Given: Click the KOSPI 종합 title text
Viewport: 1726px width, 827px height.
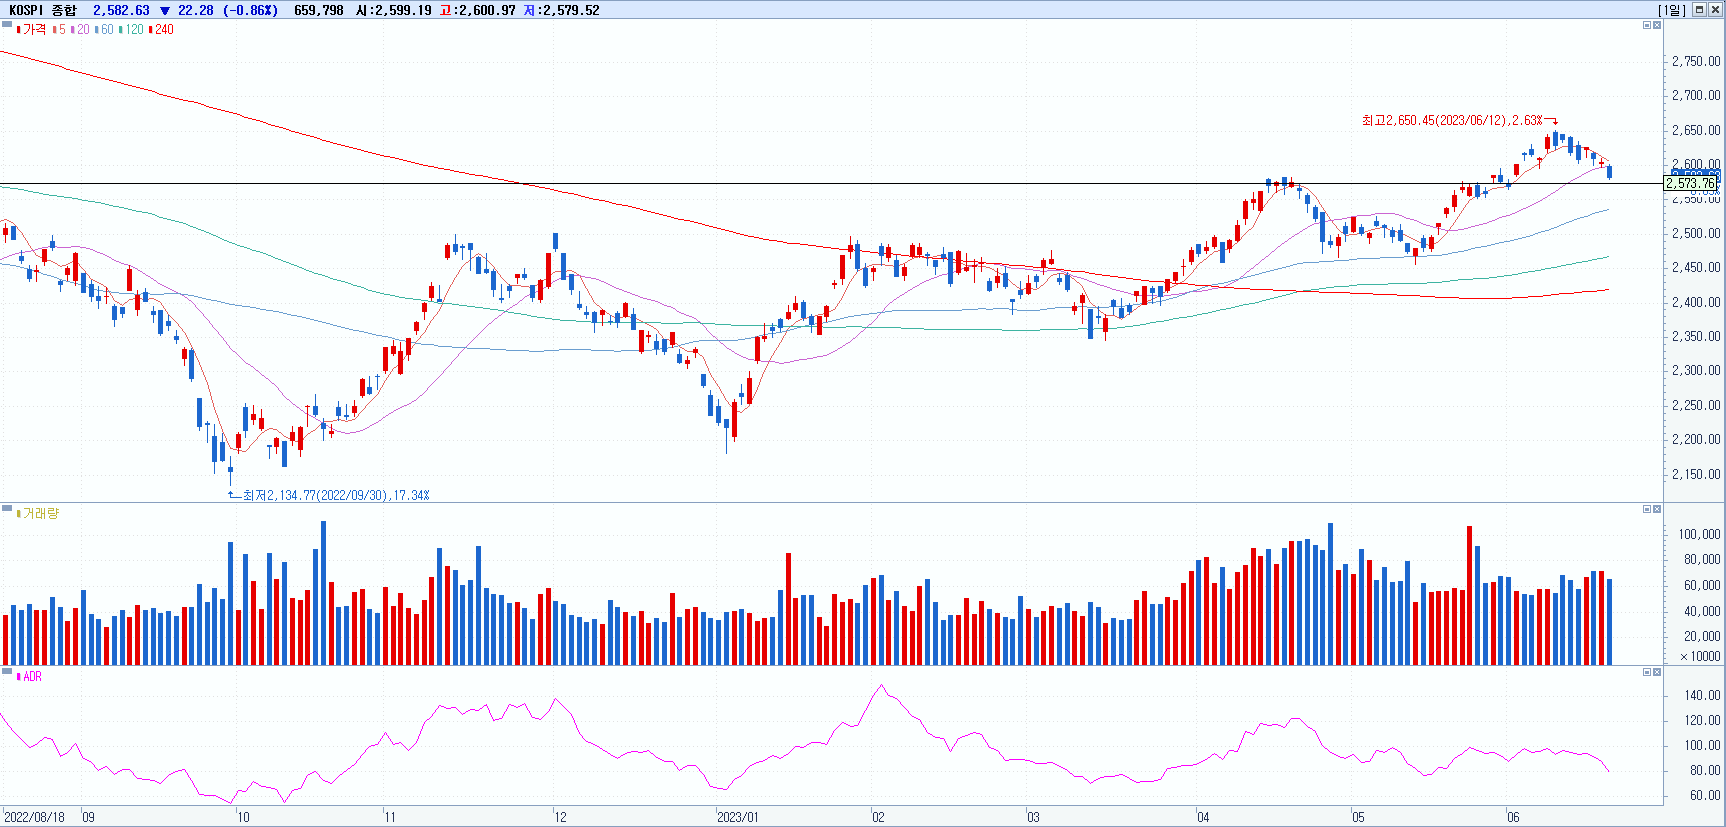Looking at the screenshot, I should [x=42, y=10].
